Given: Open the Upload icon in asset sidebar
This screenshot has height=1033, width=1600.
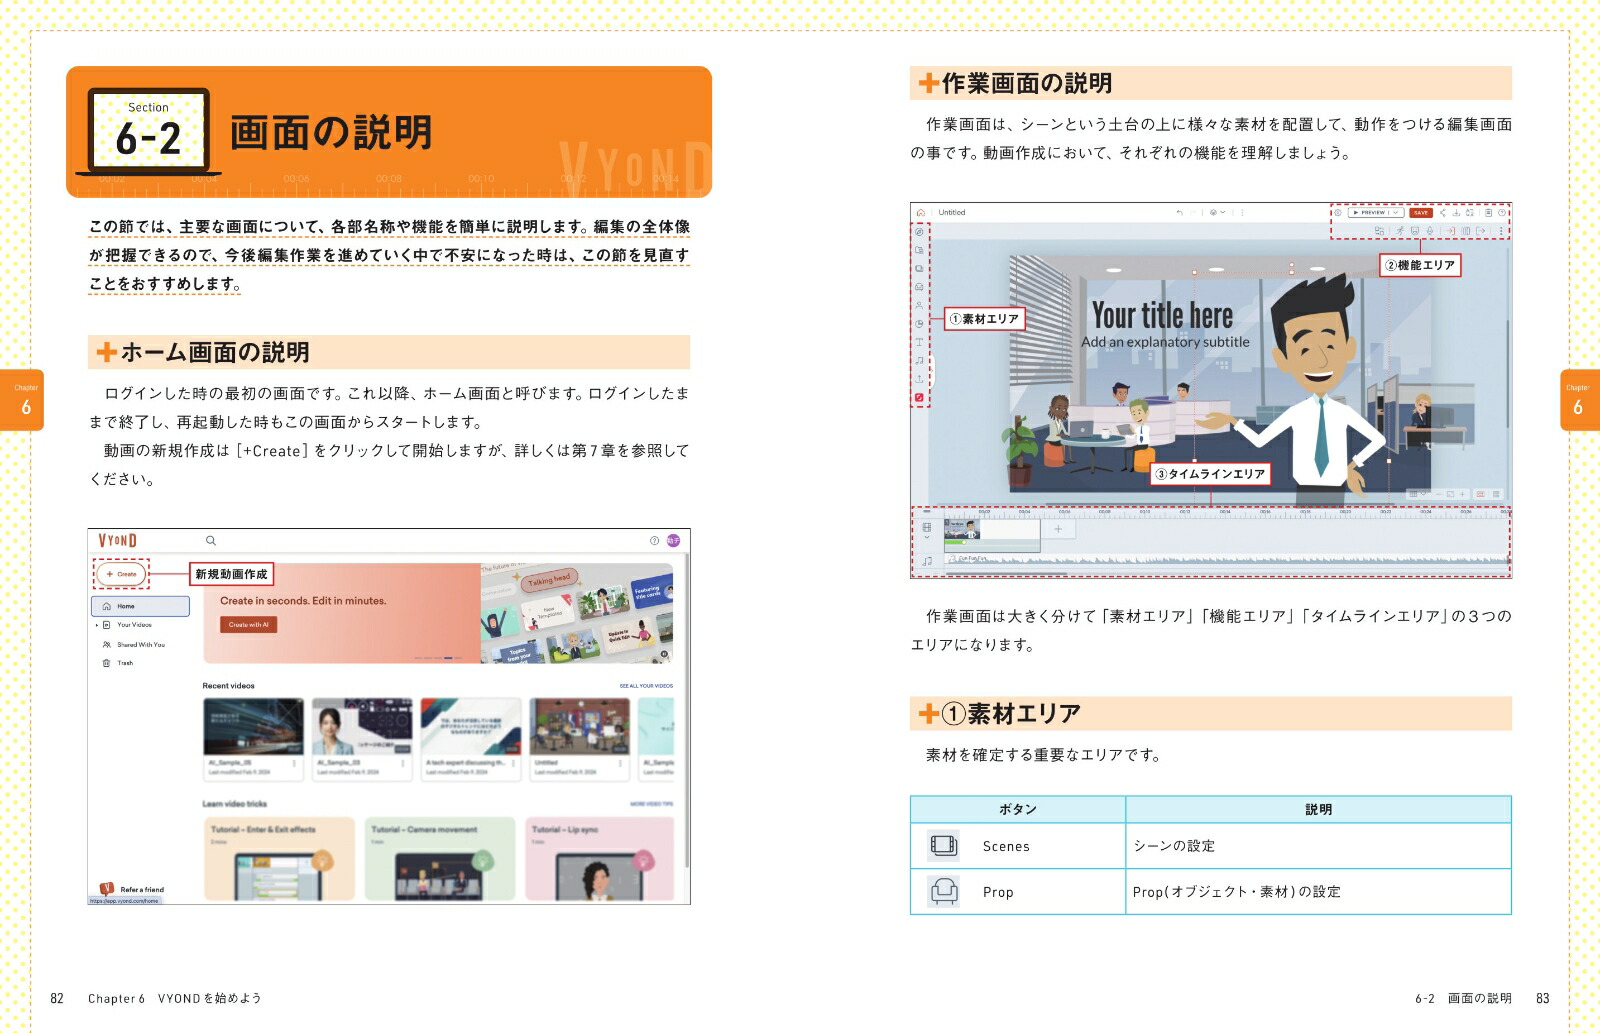Looking at the screenshot, I should 919,379.
